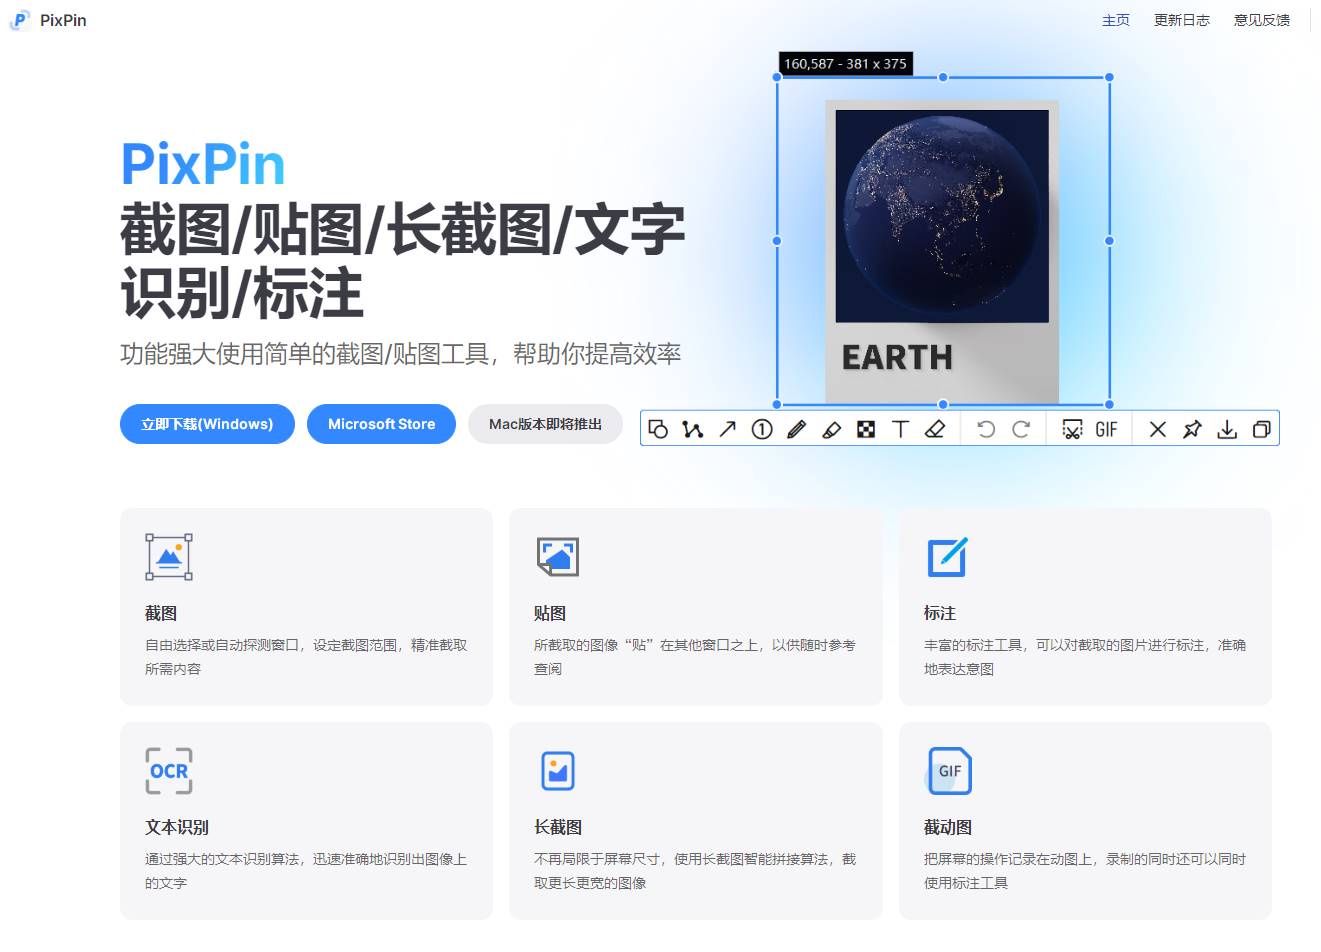Copy the screenshot to clipboard
Screen dimensions: 1321x952
tap(1261, 428)
